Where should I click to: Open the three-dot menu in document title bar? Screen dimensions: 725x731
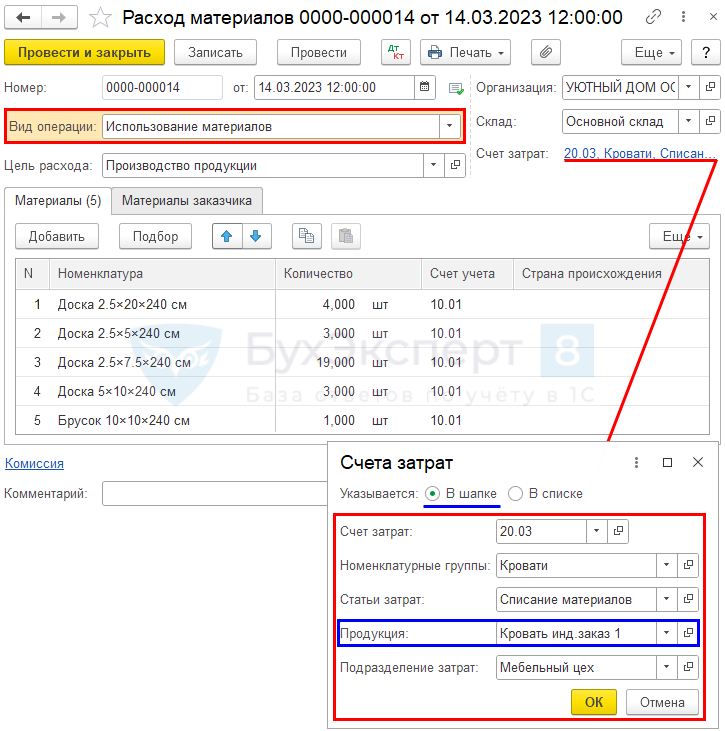pyautogui.click(x=683, y=17)
